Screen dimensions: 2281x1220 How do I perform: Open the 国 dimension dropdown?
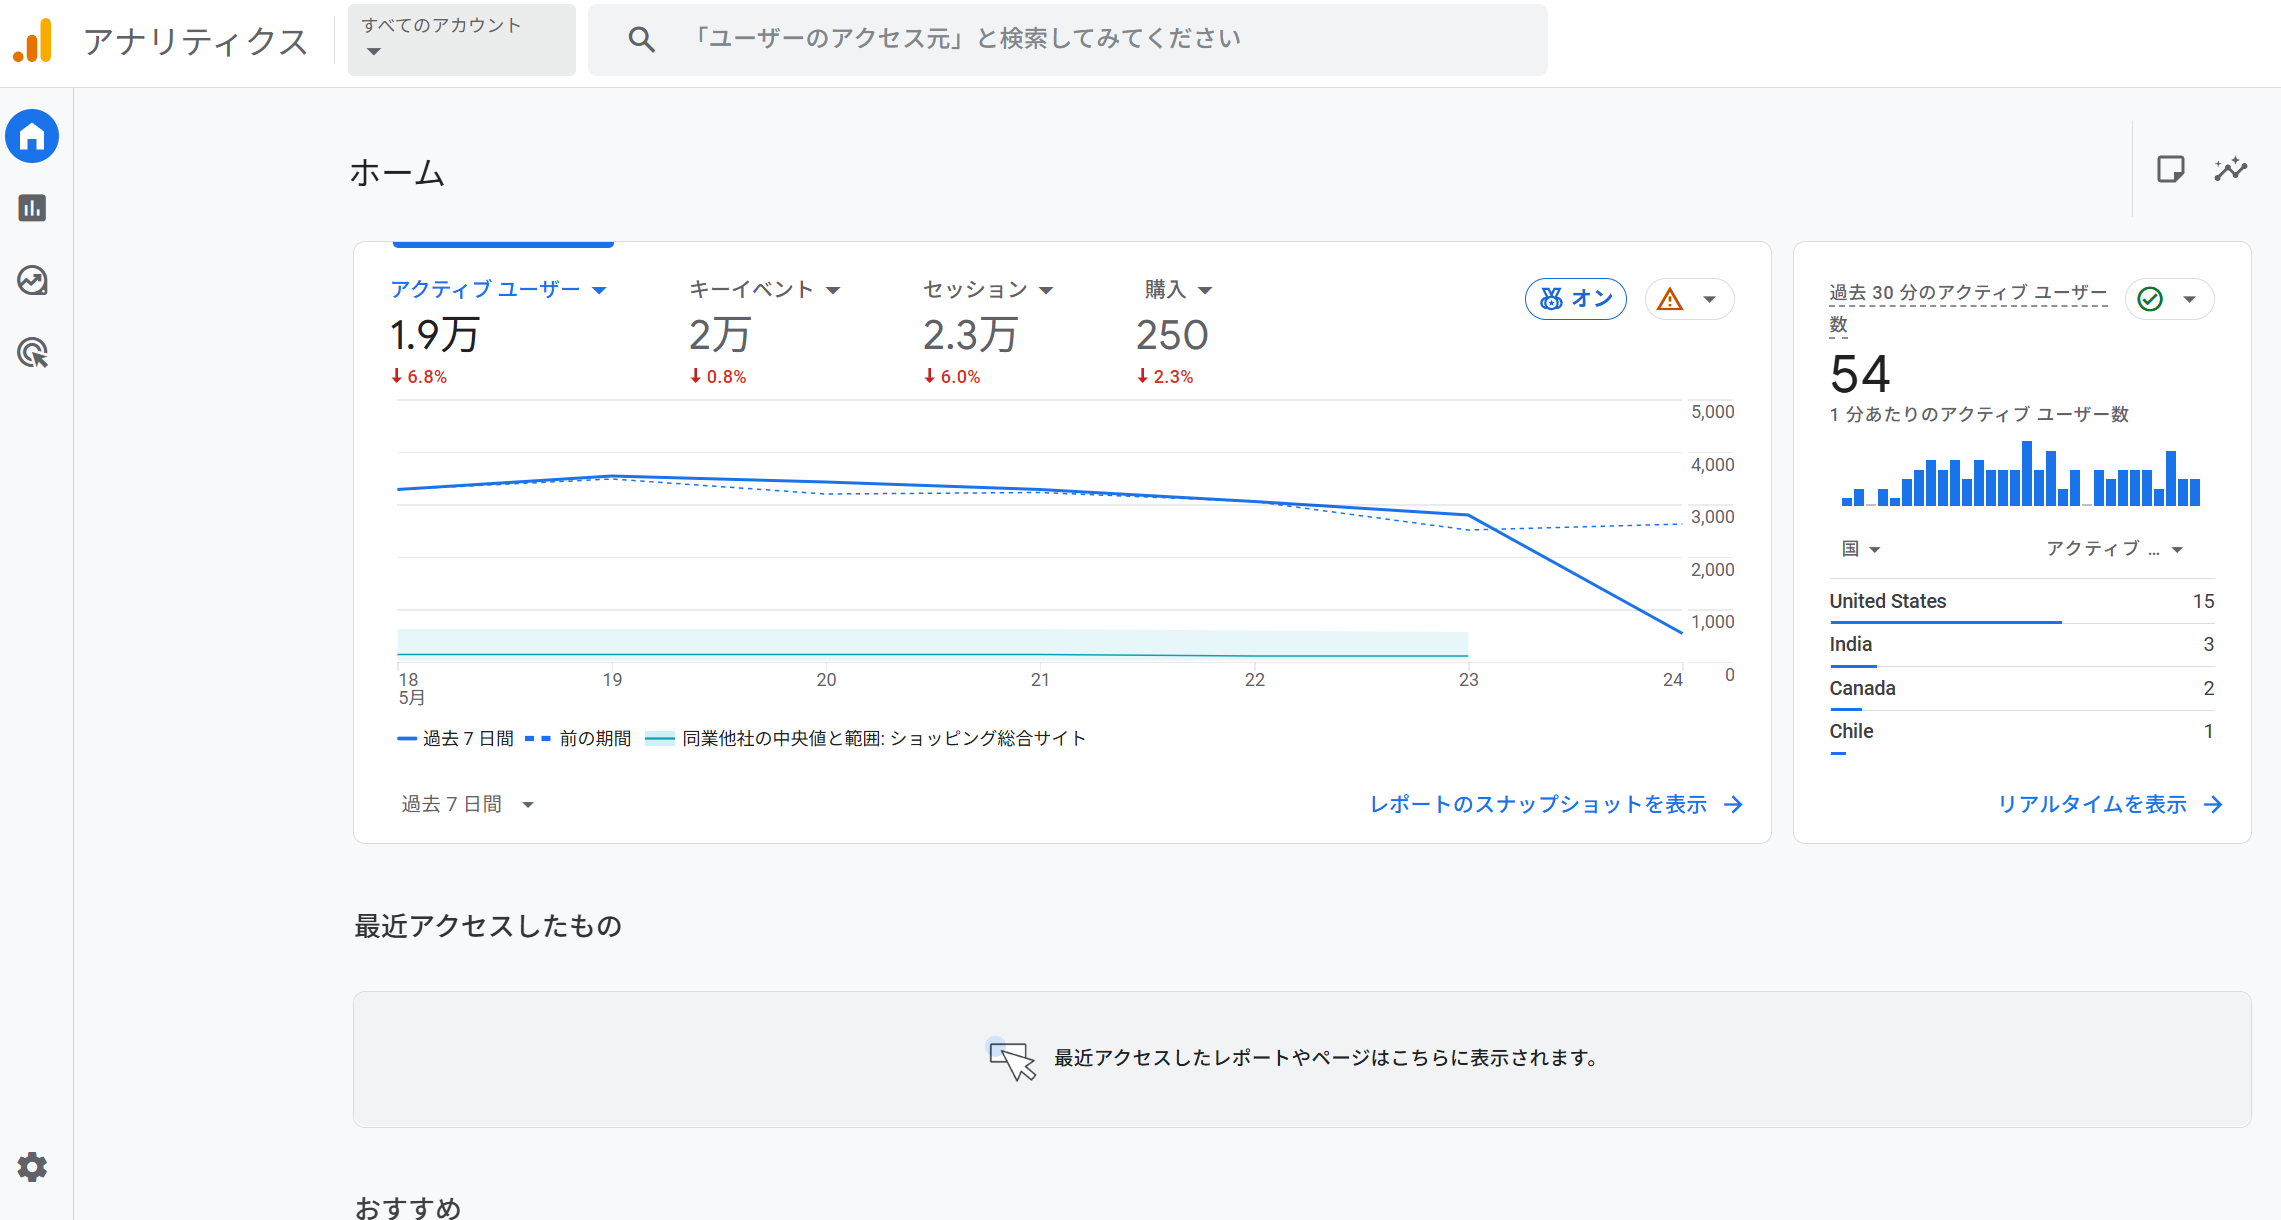1861,549
